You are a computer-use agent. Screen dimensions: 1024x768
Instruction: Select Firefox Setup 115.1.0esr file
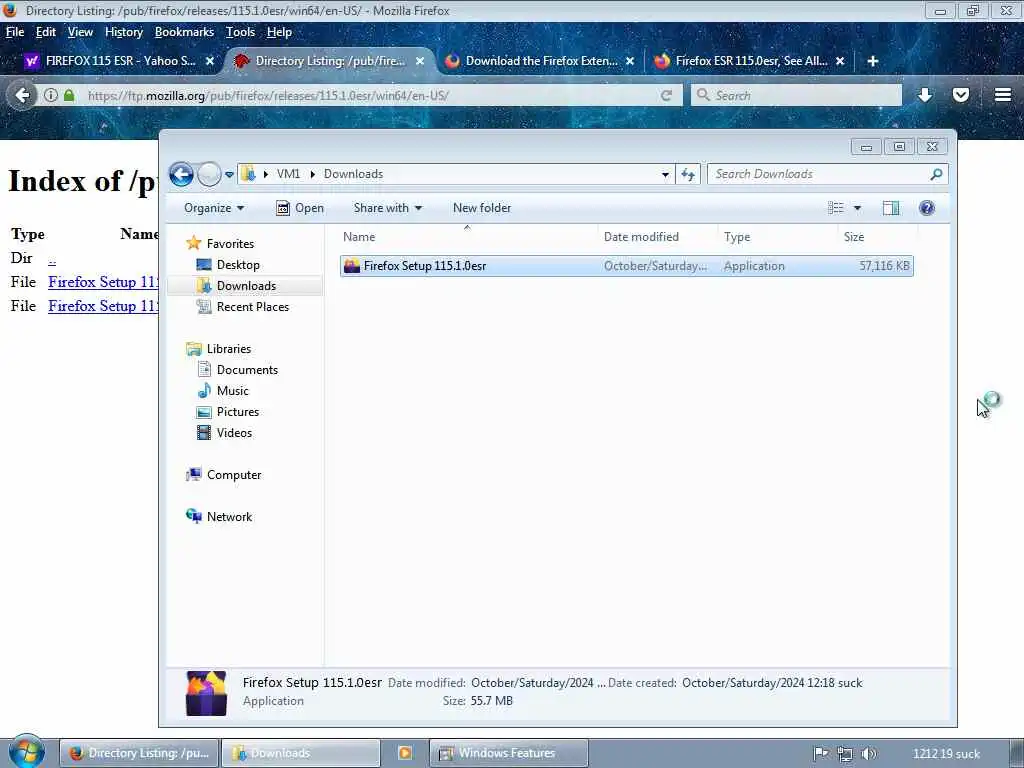coord(626,266)
